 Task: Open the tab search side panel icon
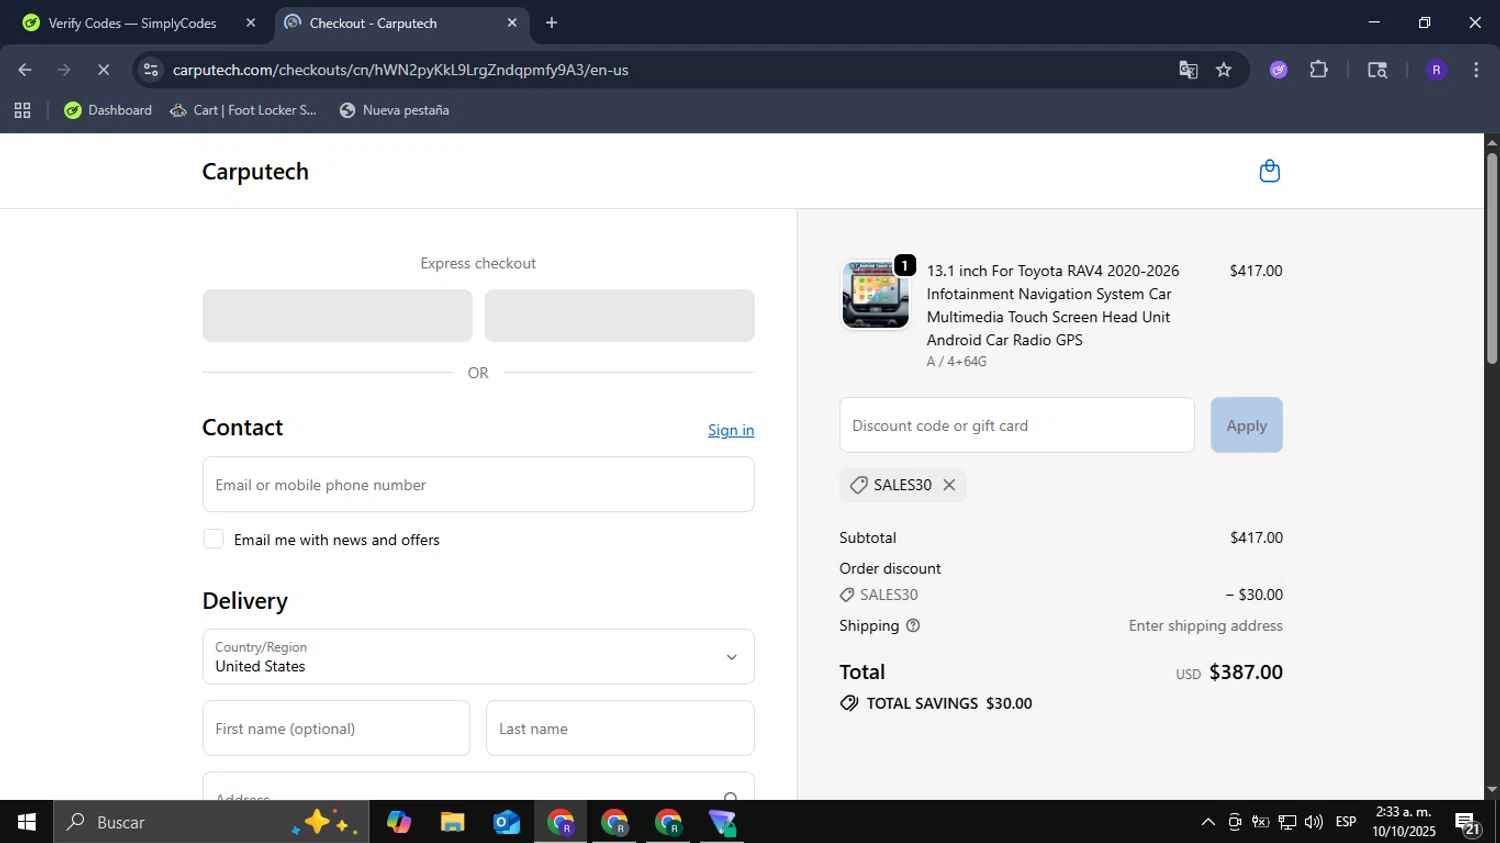(1377, 70)
